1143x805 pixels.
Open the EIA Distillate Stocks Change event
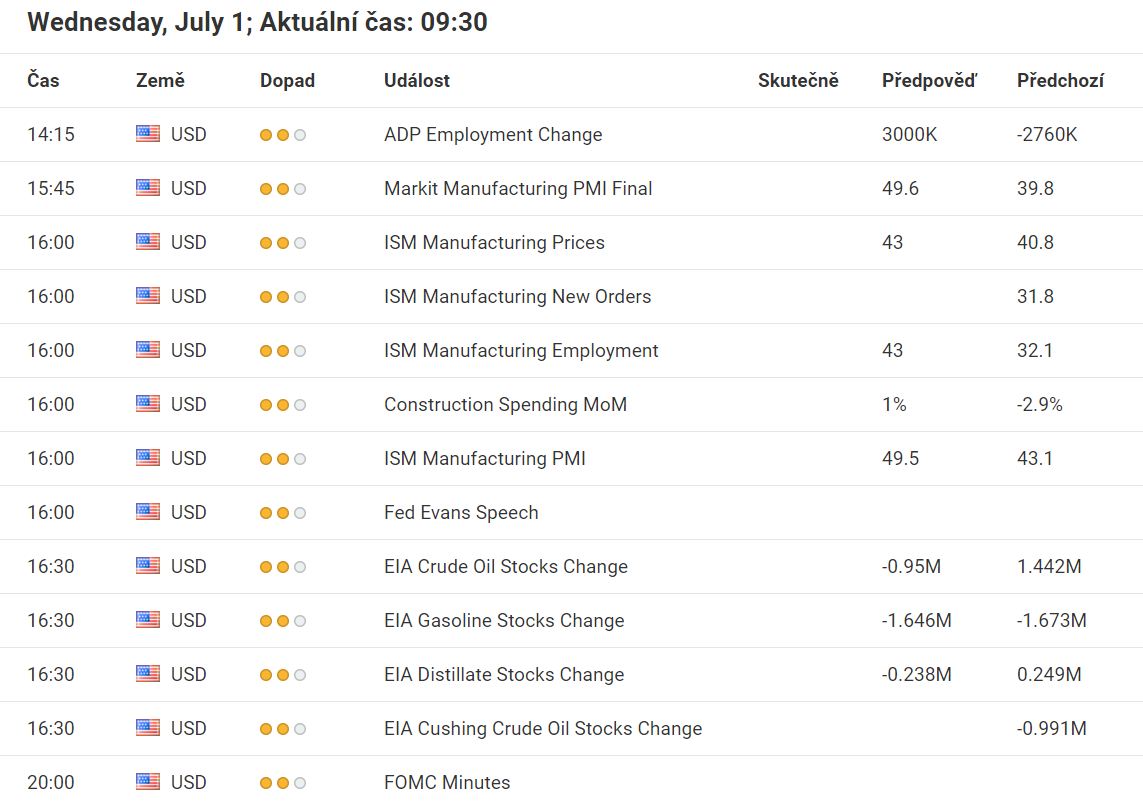pyautogui.click(x=504, y=674)
